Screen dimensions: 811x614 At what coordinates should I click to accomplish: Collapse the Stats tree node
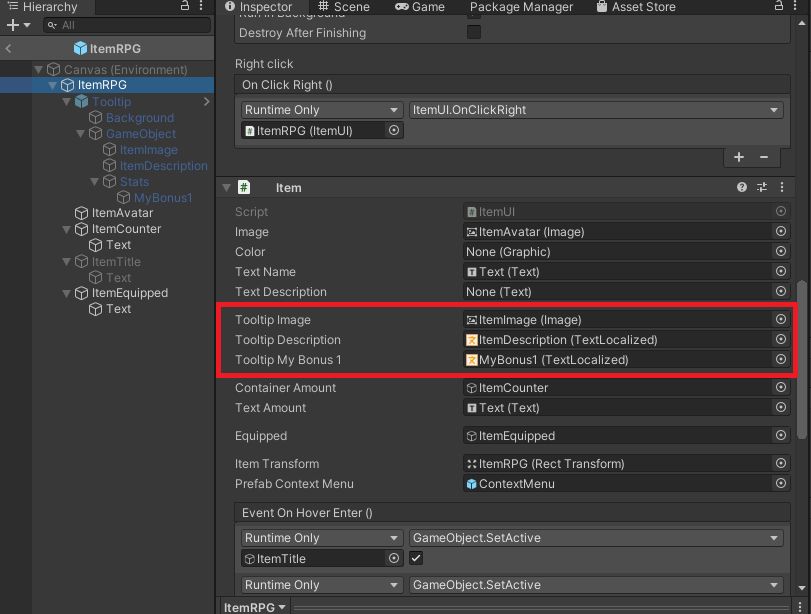pyautogui.click(x=94, y=182)
